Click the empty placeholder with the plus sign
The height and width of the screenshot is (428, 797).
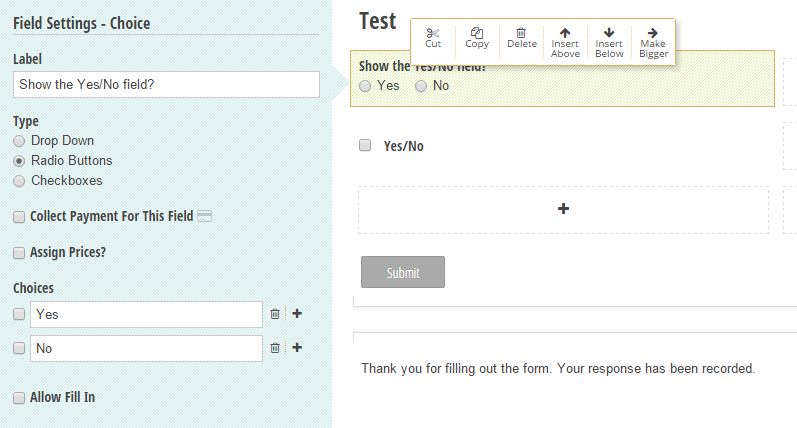click(x=563, y=209)
